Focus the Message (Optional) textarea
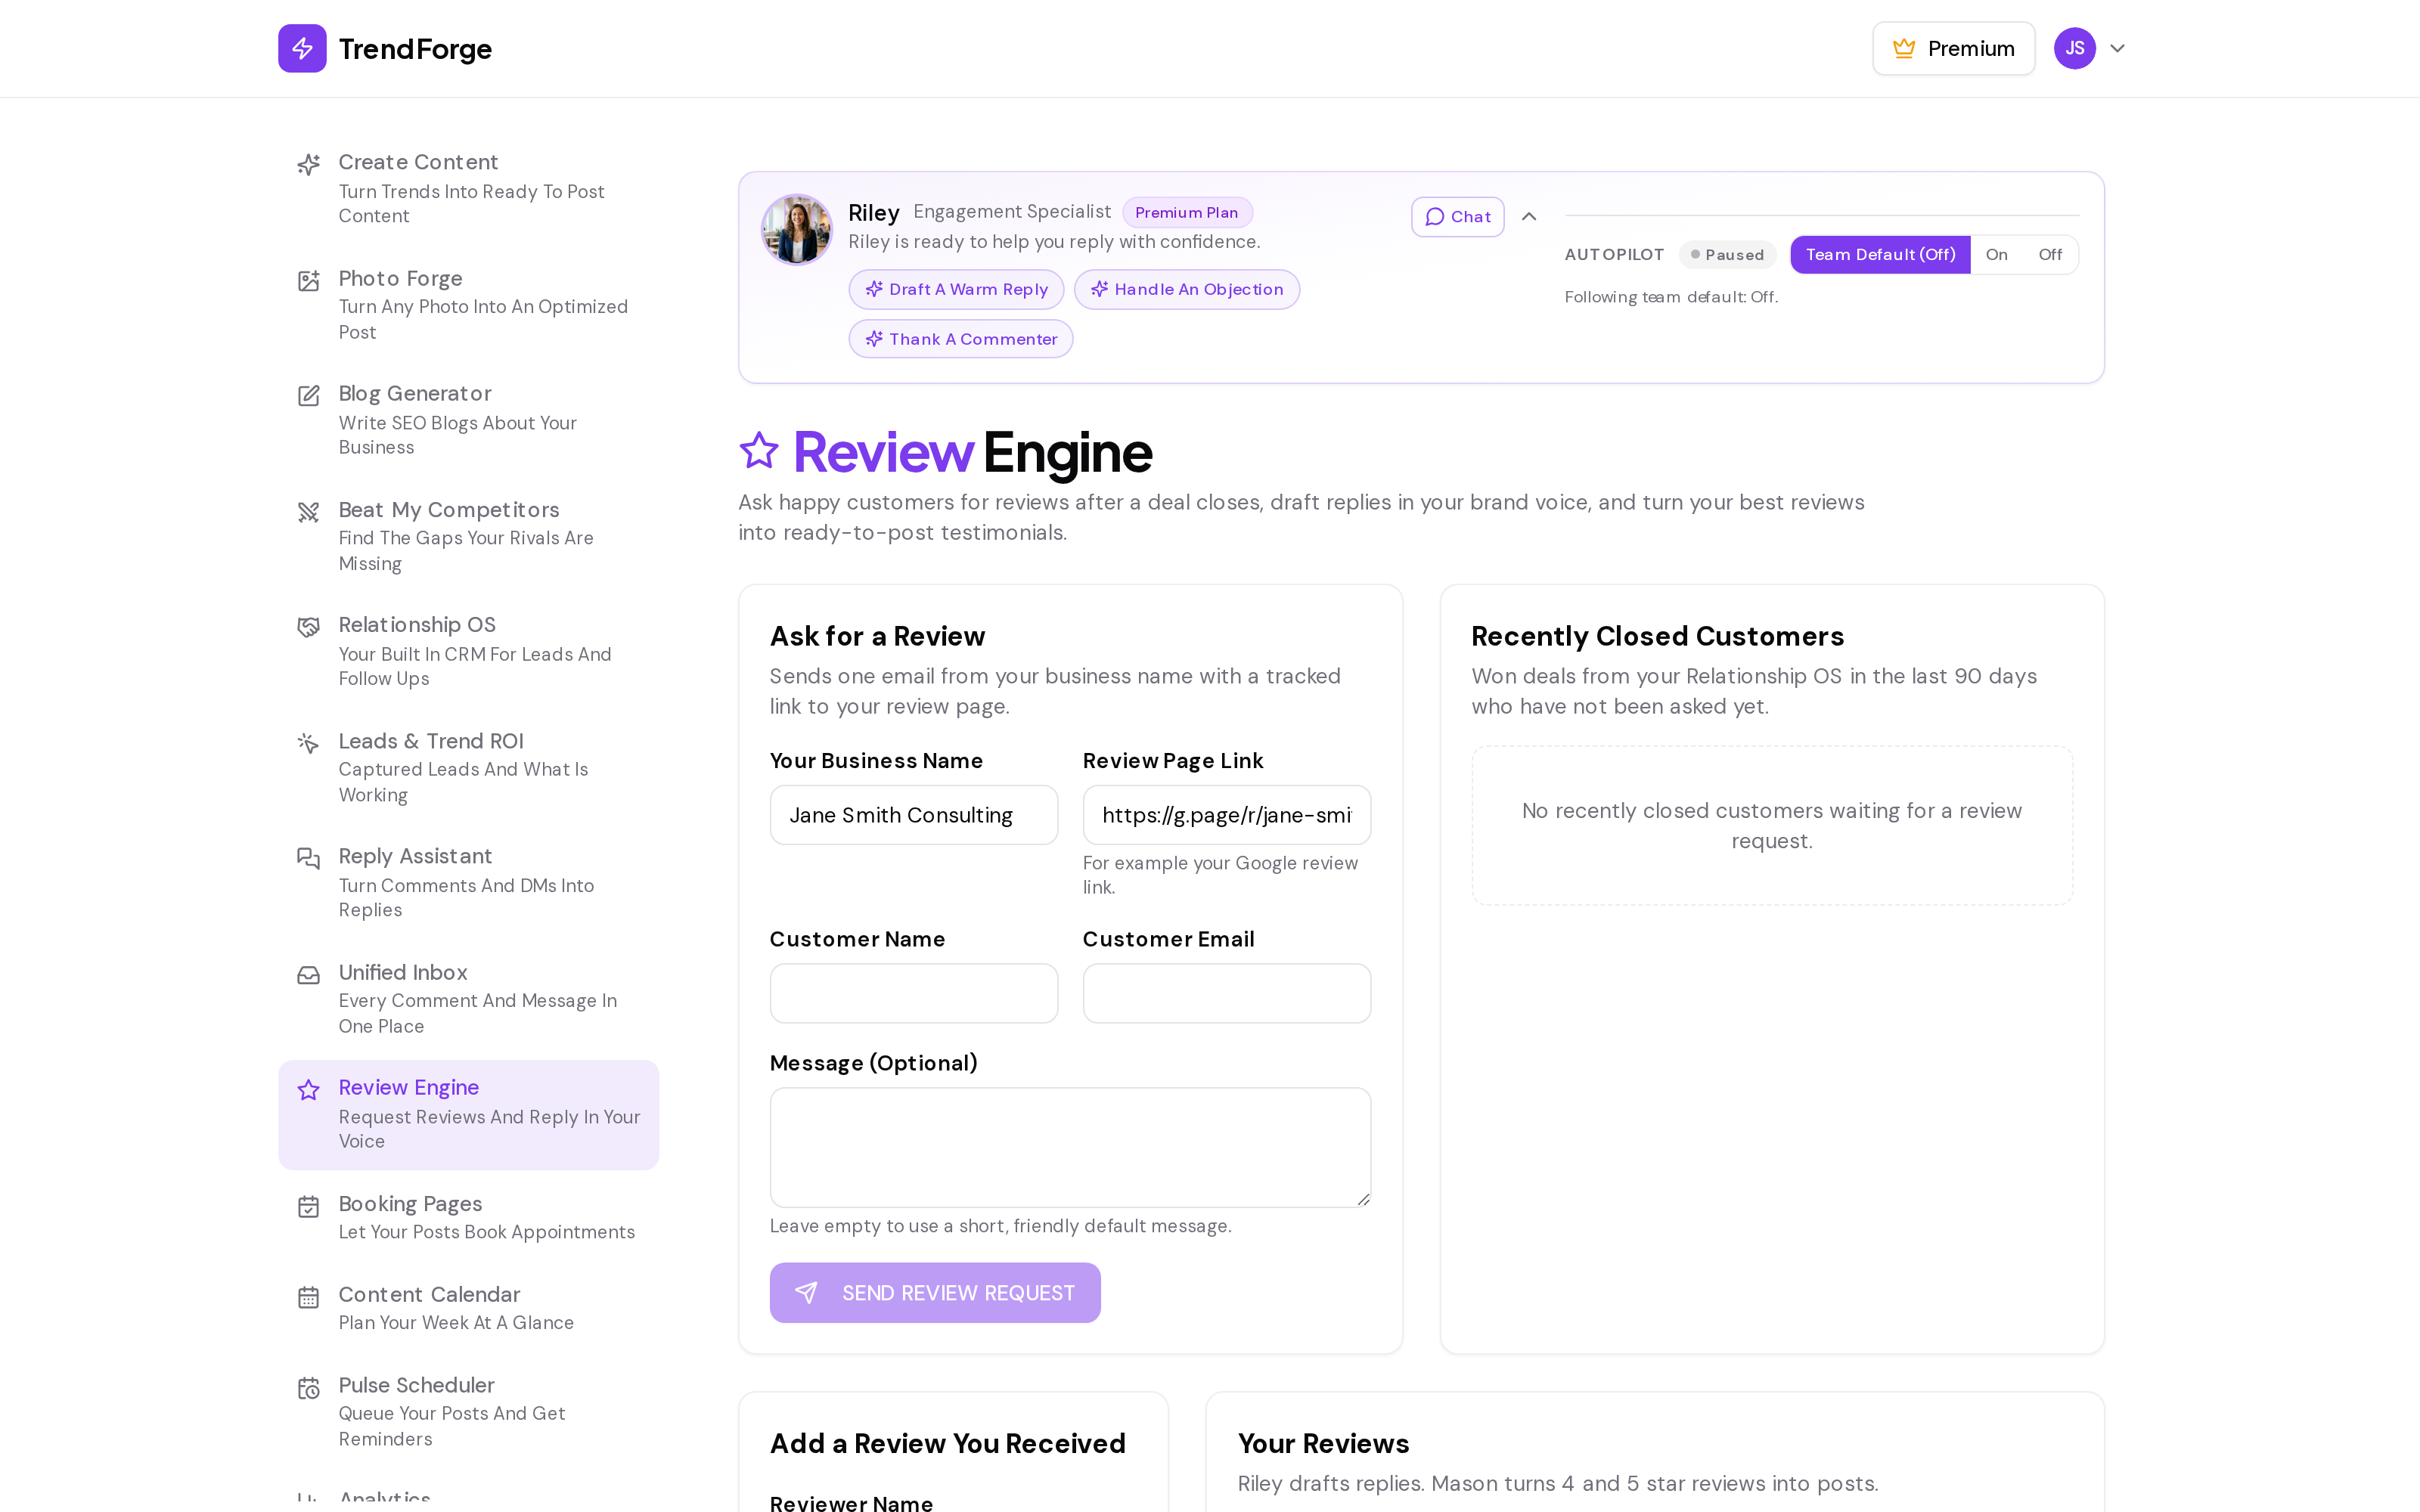 (x=1070, y=1147)
